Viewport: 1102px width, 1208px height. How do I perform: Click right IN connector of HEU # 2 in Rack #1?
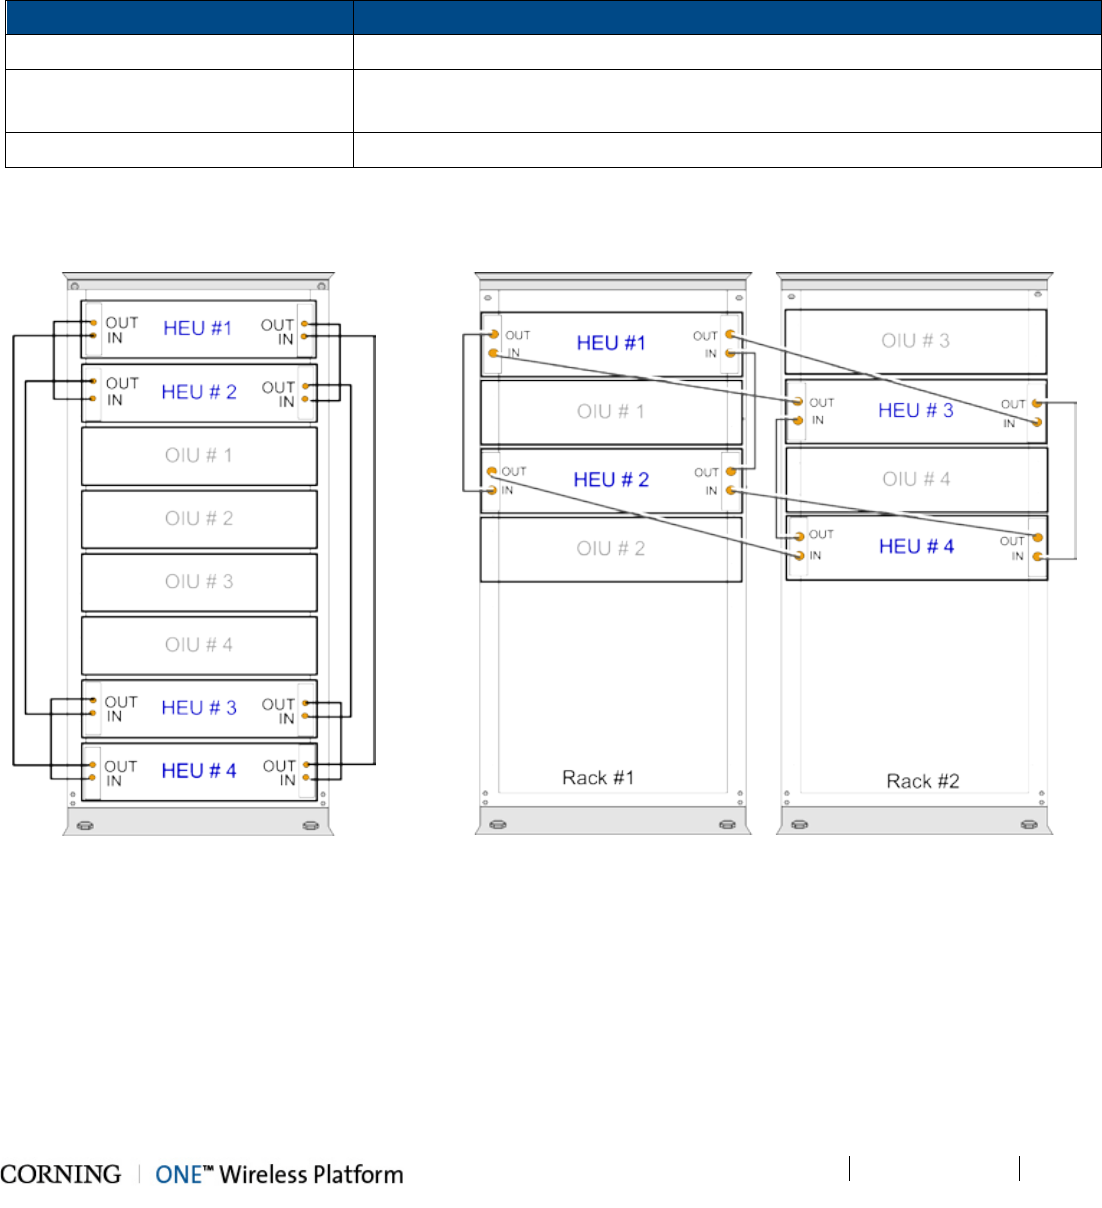731,490
